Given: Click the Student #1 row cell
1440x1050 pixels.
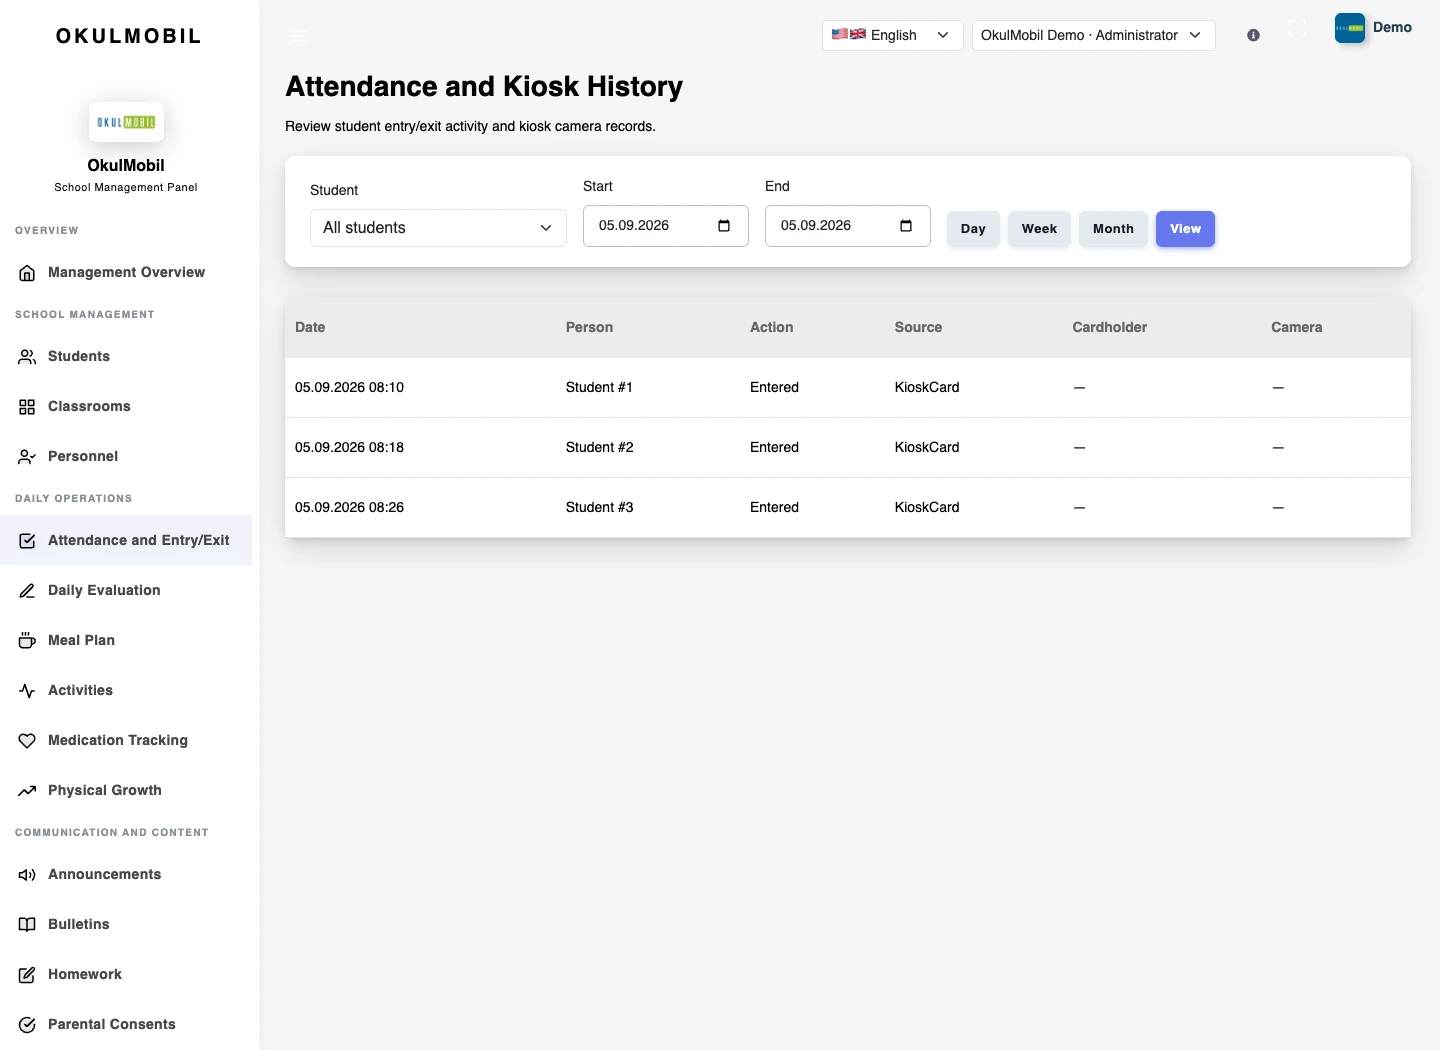Looking at the screenshot, I should coord(599,387).
